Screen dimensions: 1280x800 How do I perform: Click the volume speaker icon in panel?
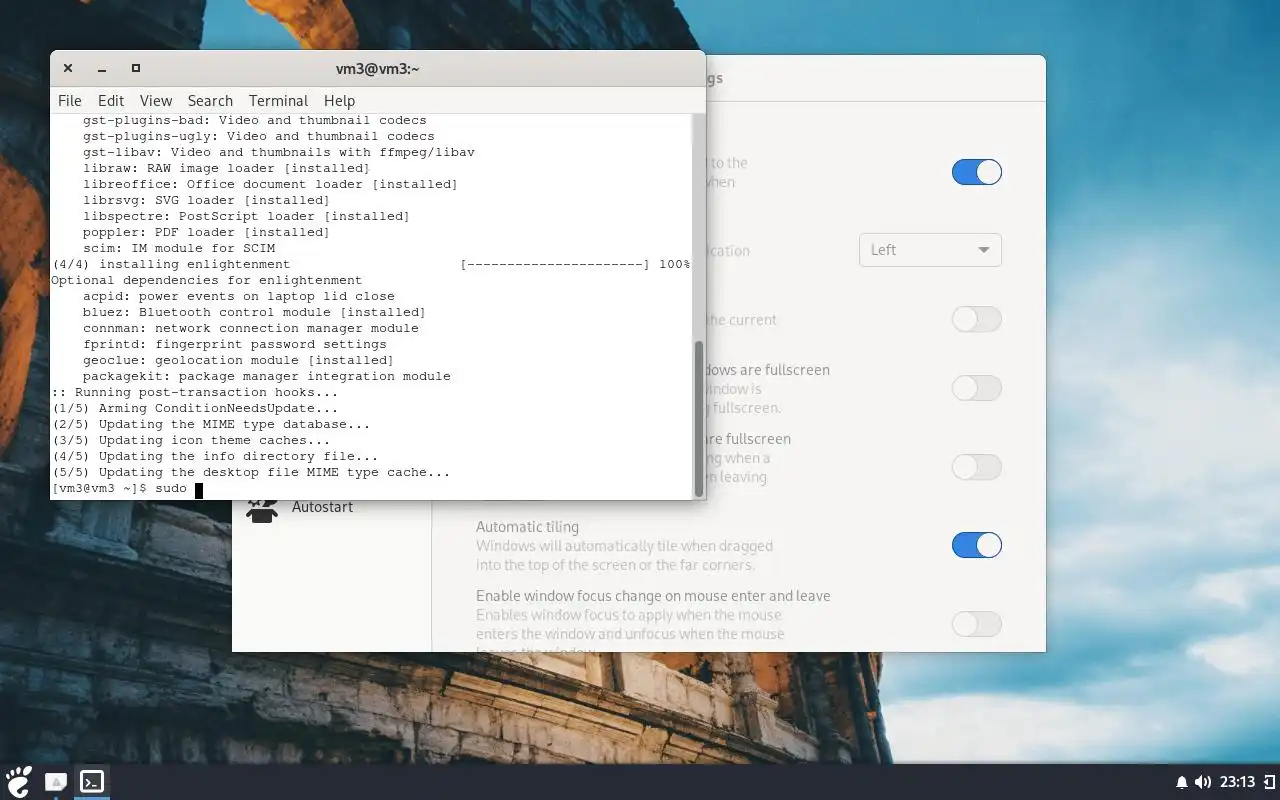(x=1203, y=782)
